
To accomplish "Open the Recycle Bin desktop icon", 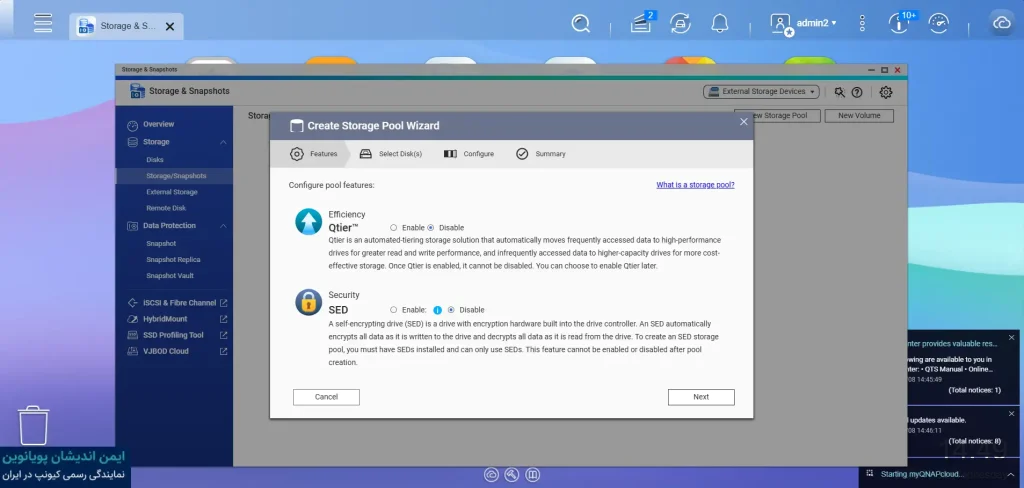I will [x=33, y=425].
